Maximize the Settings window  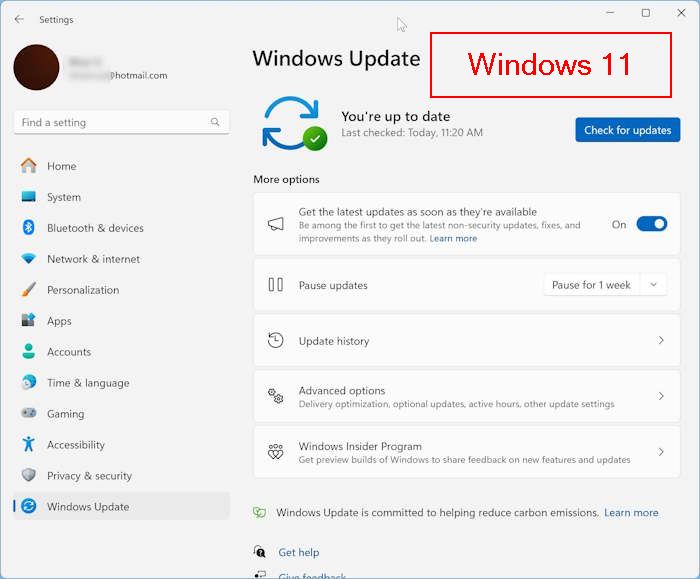(x=646, y=13)
